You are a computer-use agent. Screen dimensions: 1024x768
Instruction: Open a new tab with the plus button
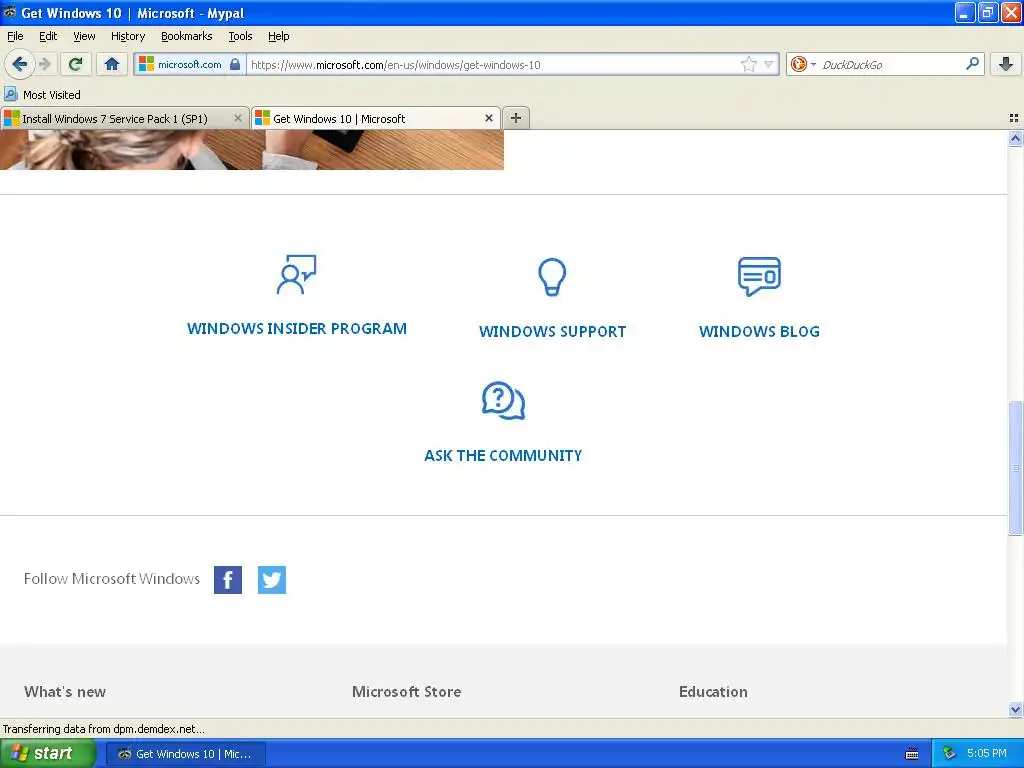pos(515,118)
